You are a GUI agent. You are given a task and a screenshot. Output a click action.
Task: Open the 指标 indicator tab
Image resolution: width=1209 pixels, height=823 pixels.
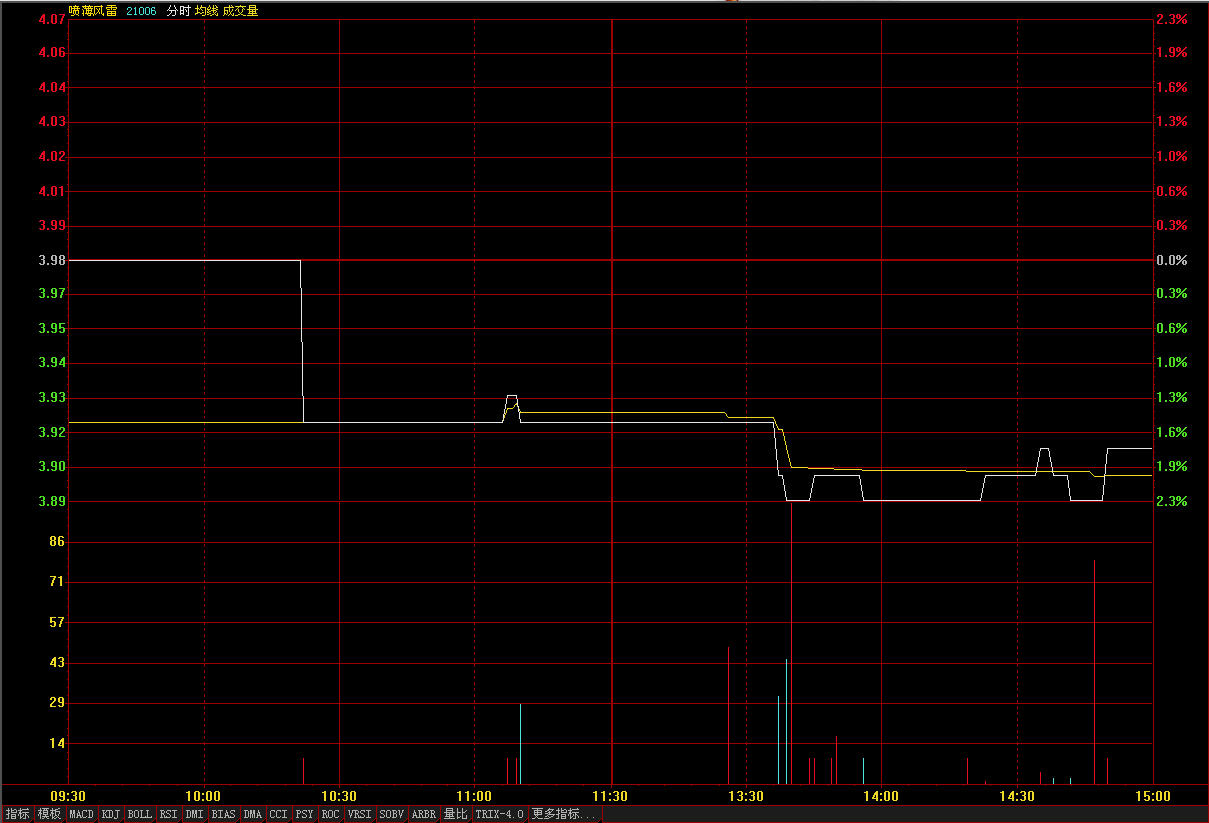tap(17, 814)
